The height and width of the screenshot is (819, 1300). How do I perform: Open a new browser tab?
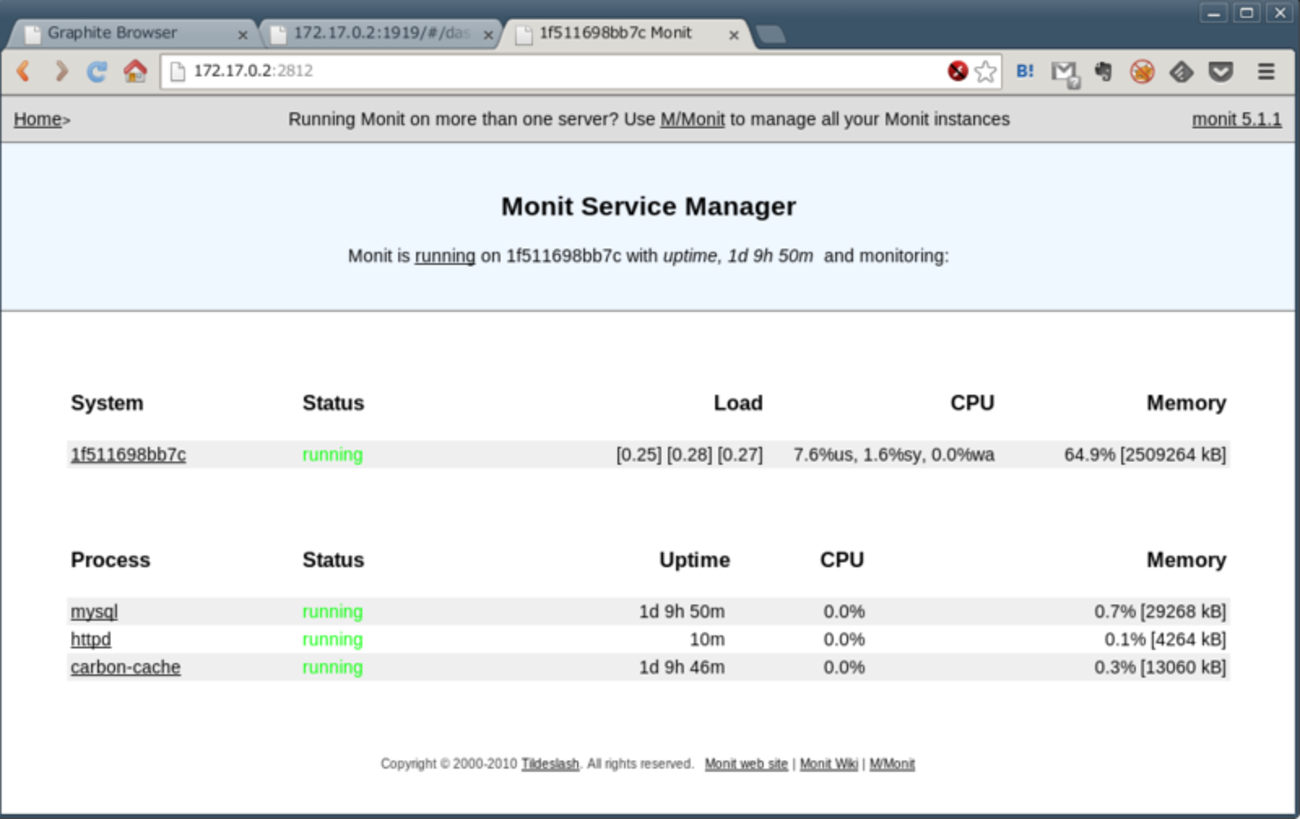tap(770, 34)
